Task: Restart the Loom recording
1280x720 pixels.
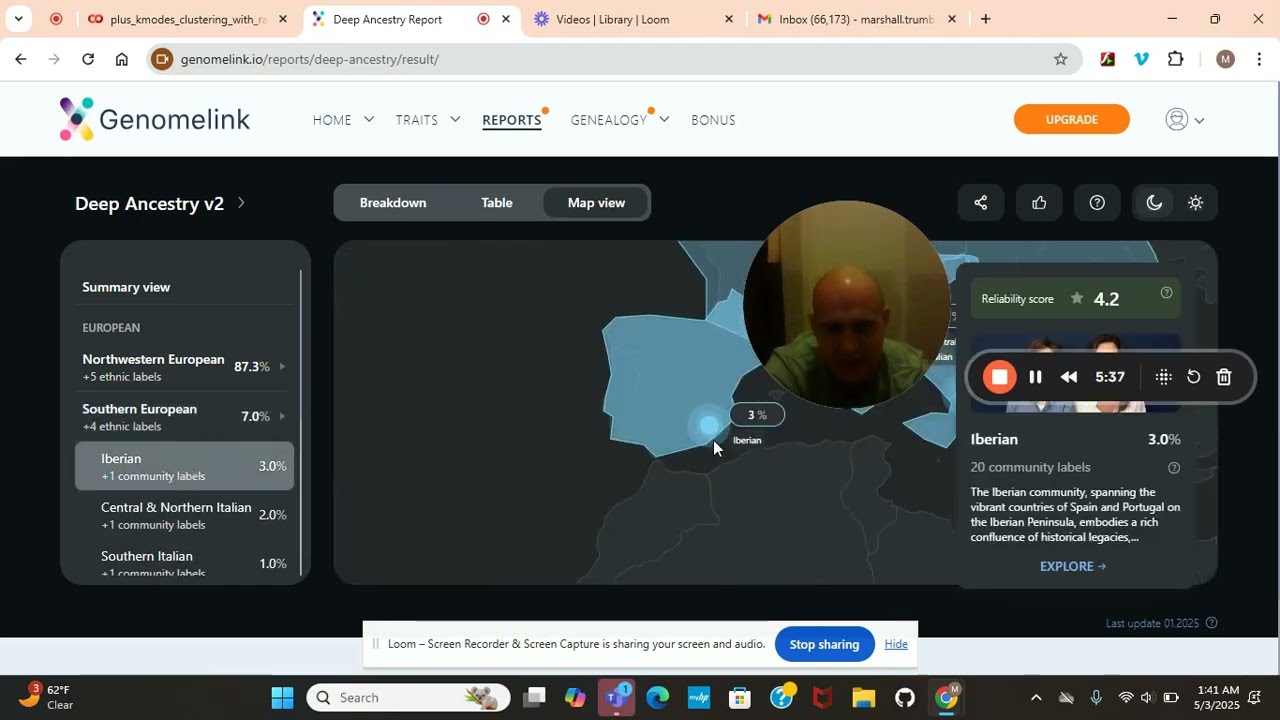Action: [x=1193, y=377]
